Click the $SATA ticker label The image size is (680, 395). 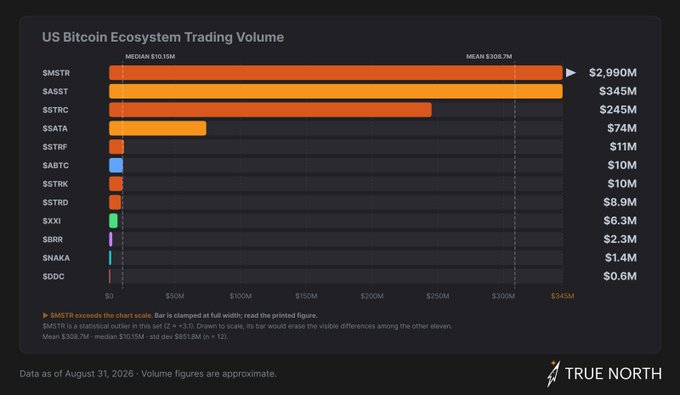click(x=55, y=128)
